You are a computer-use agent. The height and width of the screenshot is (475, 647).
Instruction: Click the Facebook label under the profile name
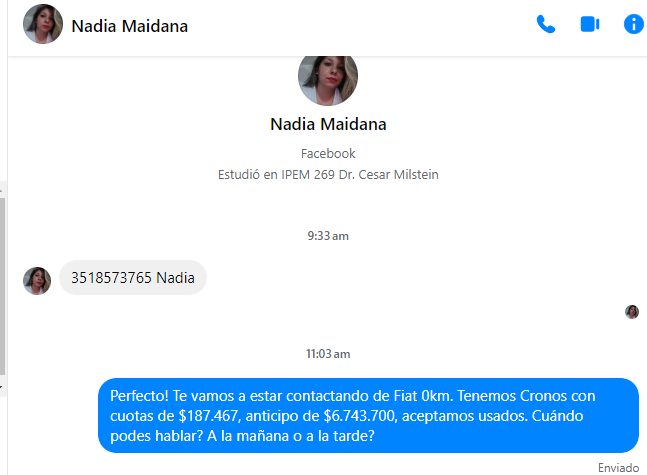point(328,154)
